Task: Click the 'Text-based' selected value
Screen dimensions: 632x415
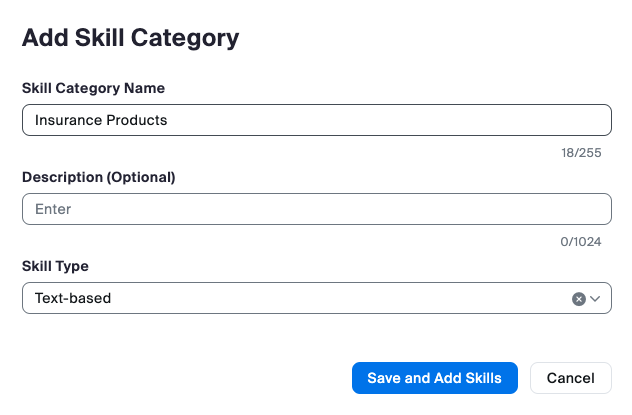Action: point(73,298)
